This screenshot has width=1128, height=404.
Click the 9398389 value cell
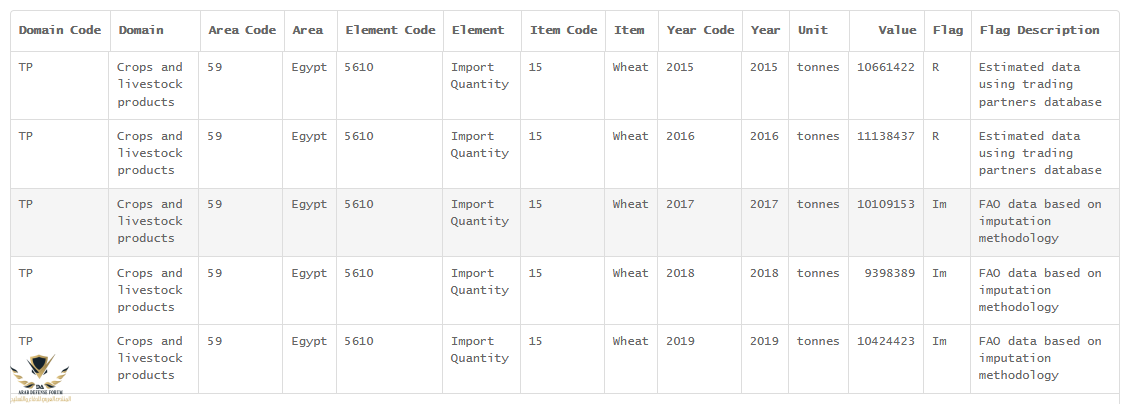pos(889,273)
